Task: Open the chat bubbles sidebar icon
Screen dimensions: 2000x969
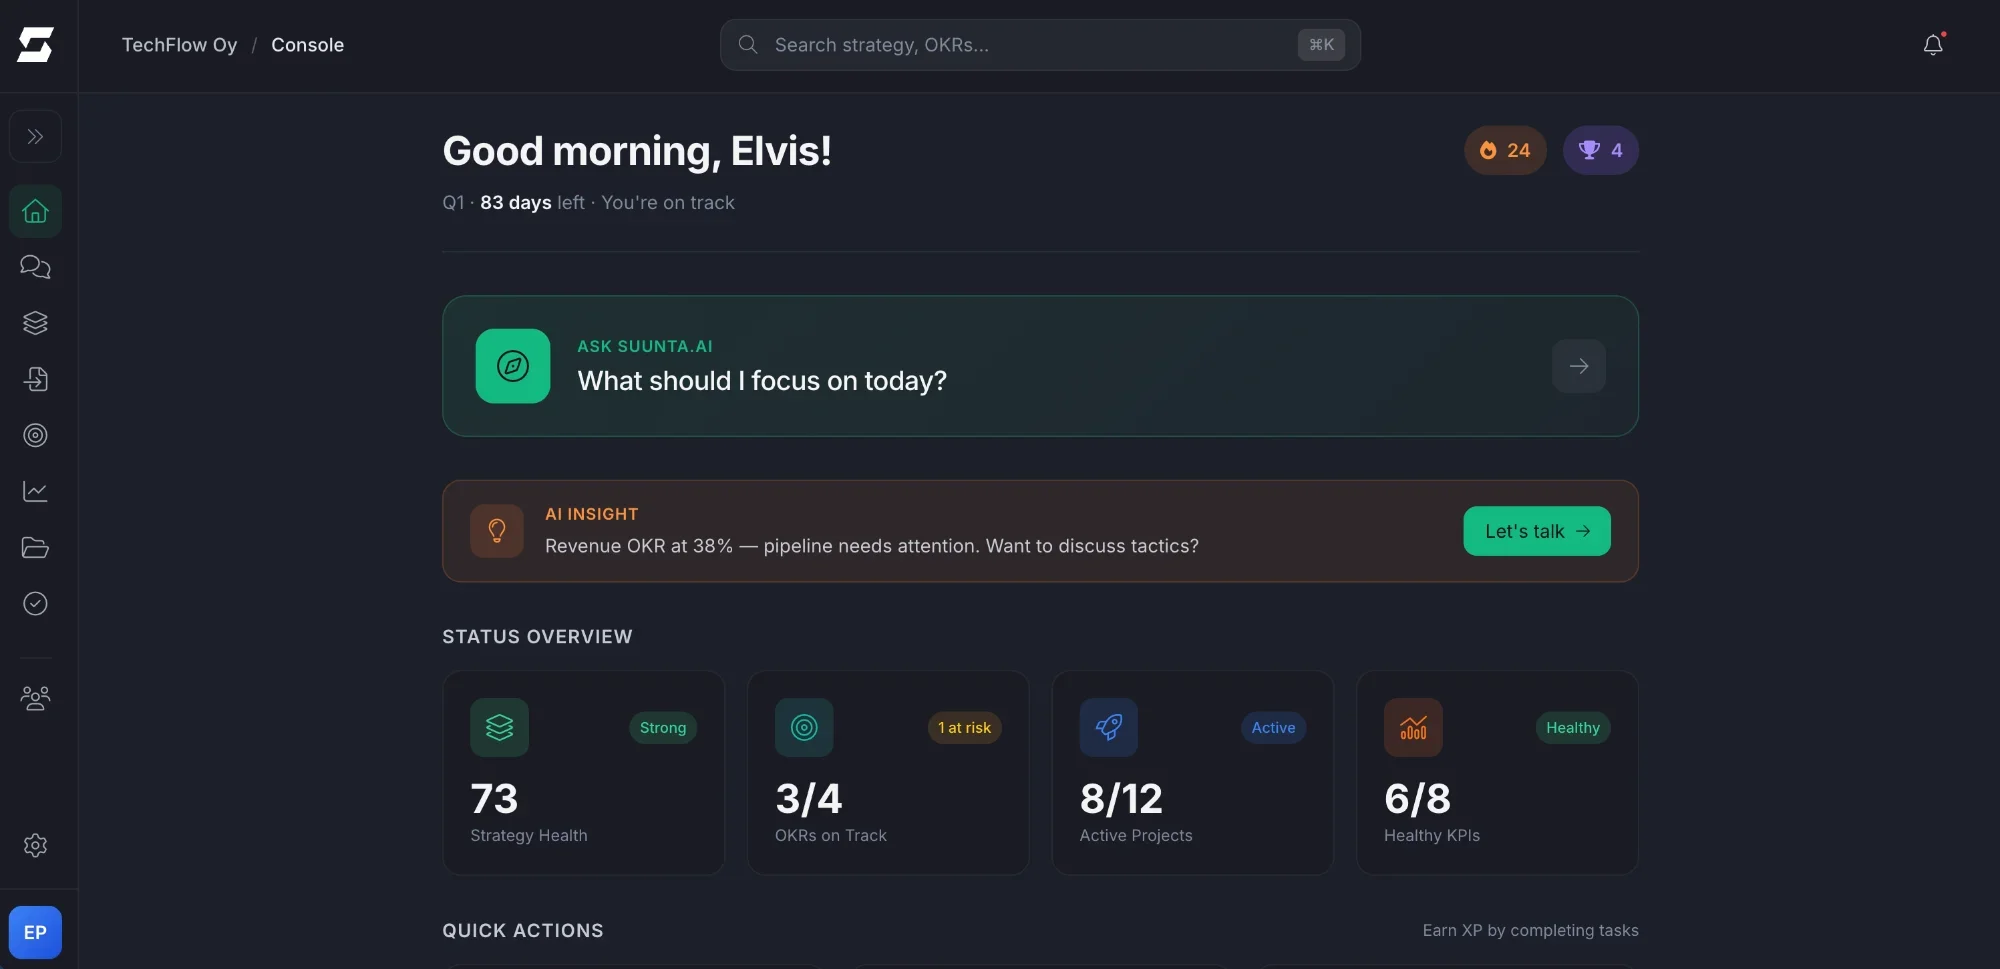Action: [x=35, y=267]
